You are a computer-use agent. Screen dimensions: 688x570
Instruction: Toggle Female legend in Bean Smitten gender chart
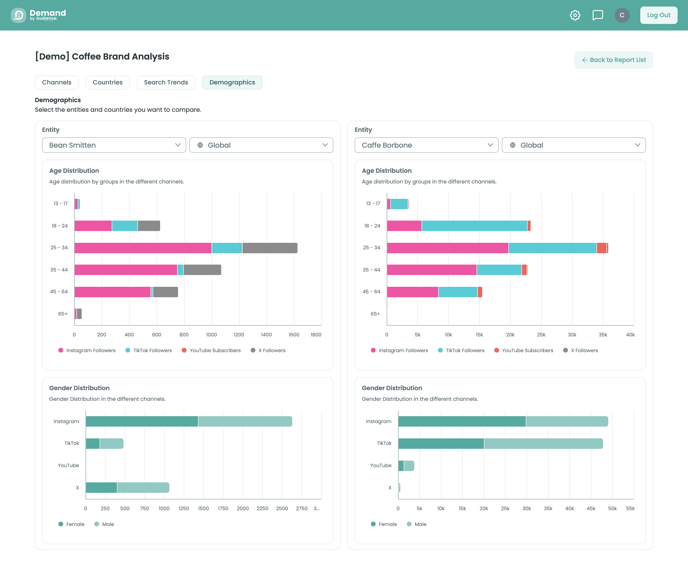pyautogui.click(x=71, y=524)
